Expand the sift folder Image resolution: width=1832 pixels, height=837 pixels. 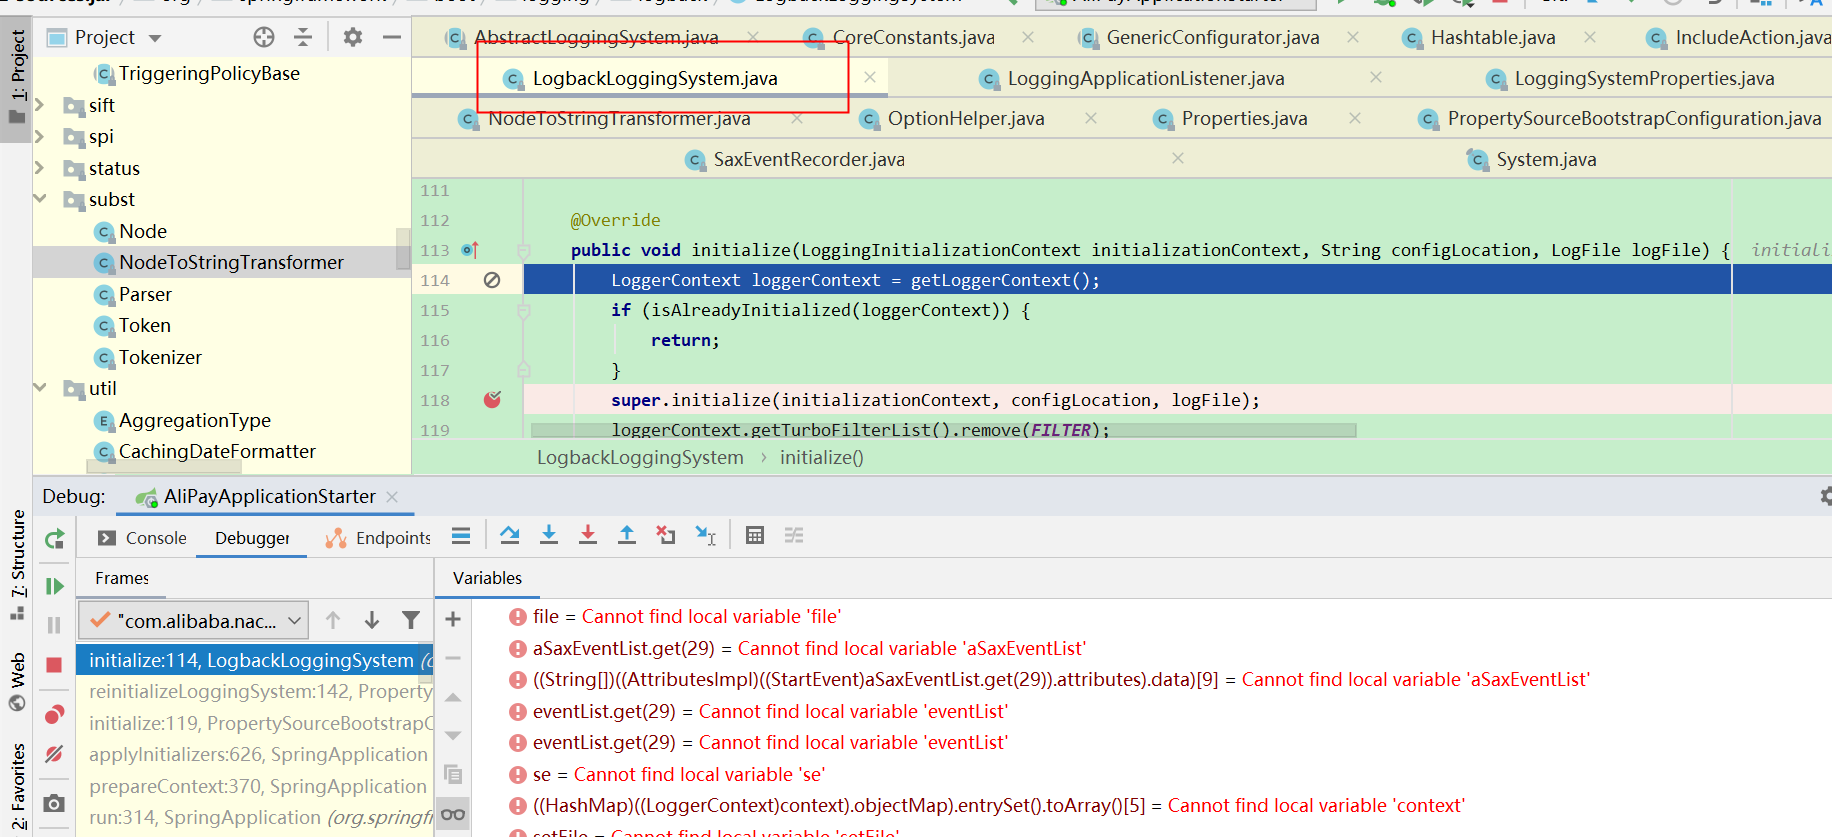tap(40, 105)
